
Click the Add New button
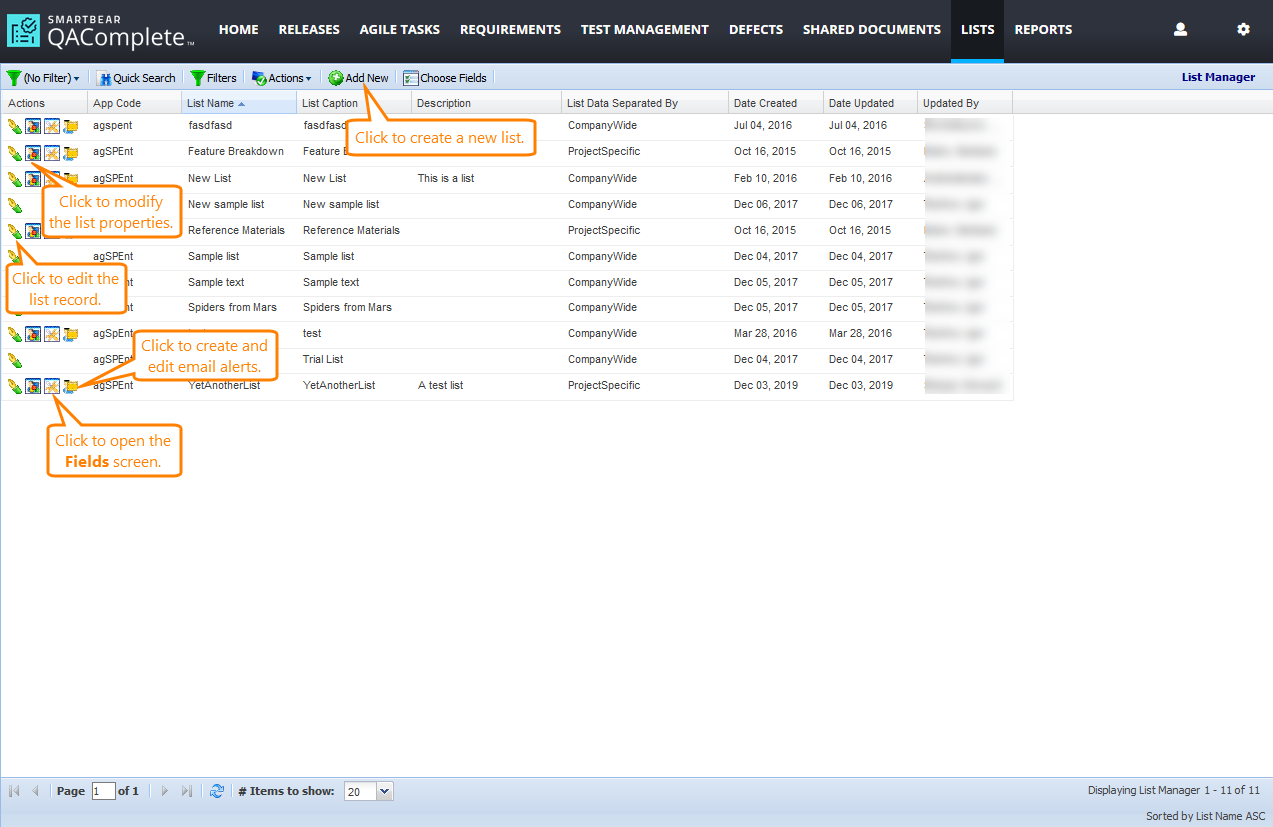pyautogui.click(x=359, y=78)
